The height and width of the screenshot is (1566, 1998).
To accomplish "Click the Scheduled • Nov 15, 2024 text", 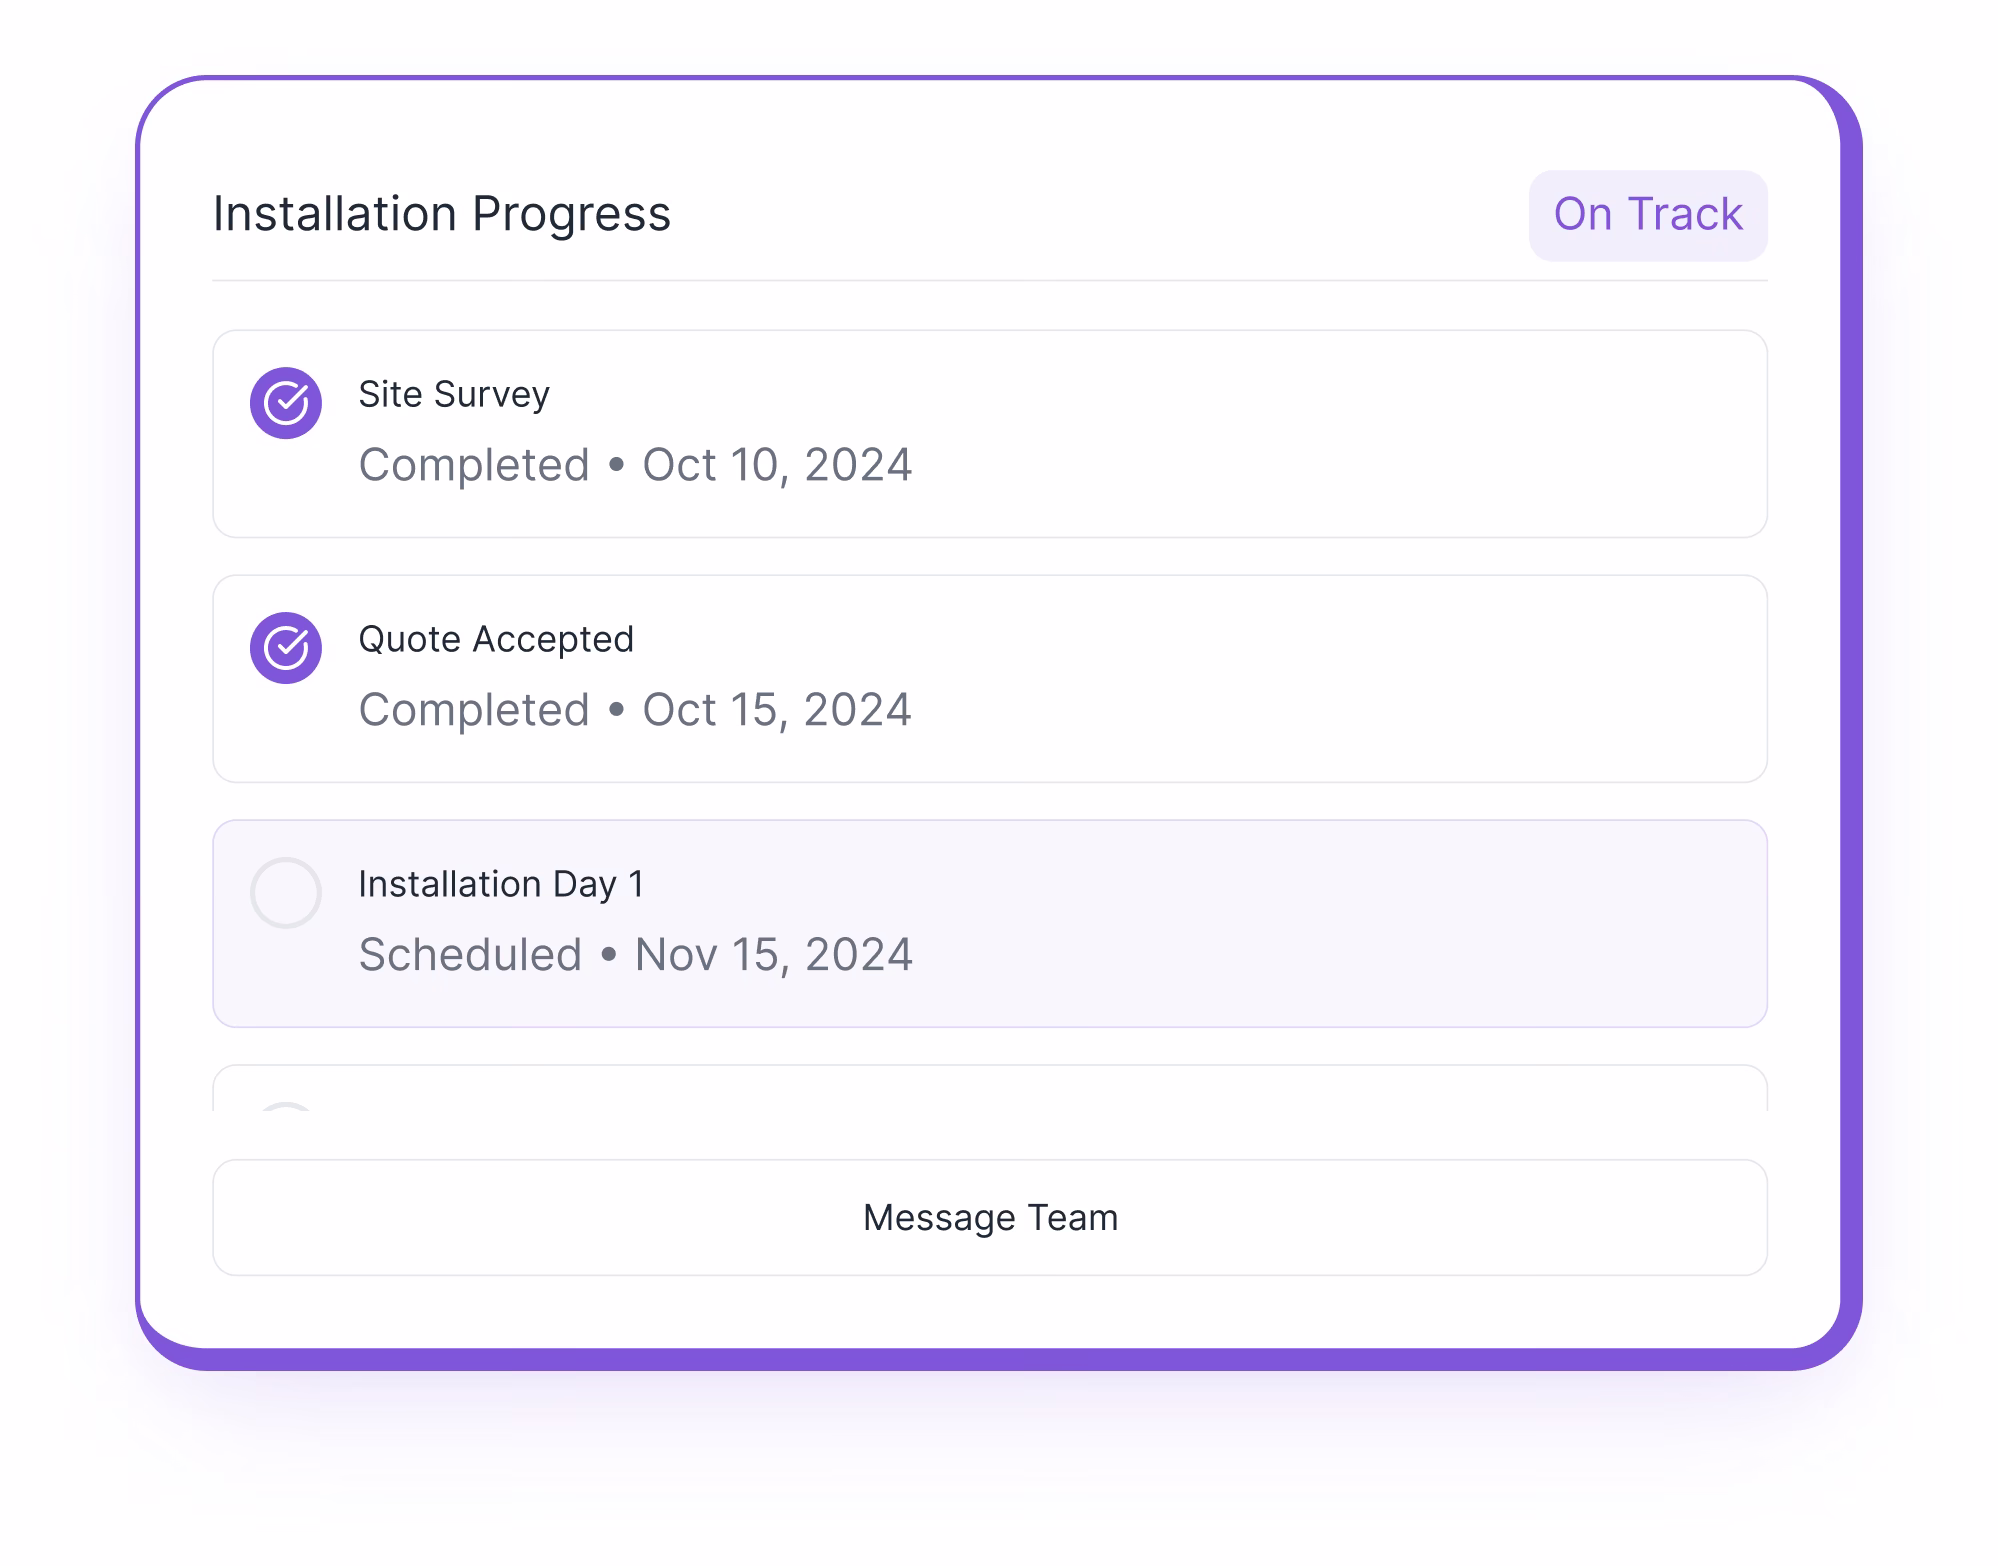I will pos(636,956).
